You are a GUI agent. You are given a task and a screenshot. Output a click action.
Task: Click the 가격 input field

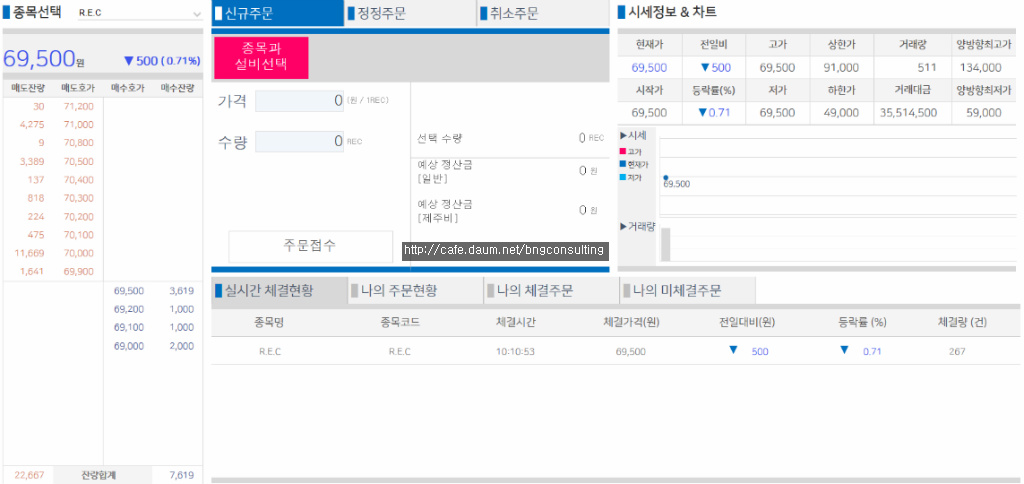299,101
